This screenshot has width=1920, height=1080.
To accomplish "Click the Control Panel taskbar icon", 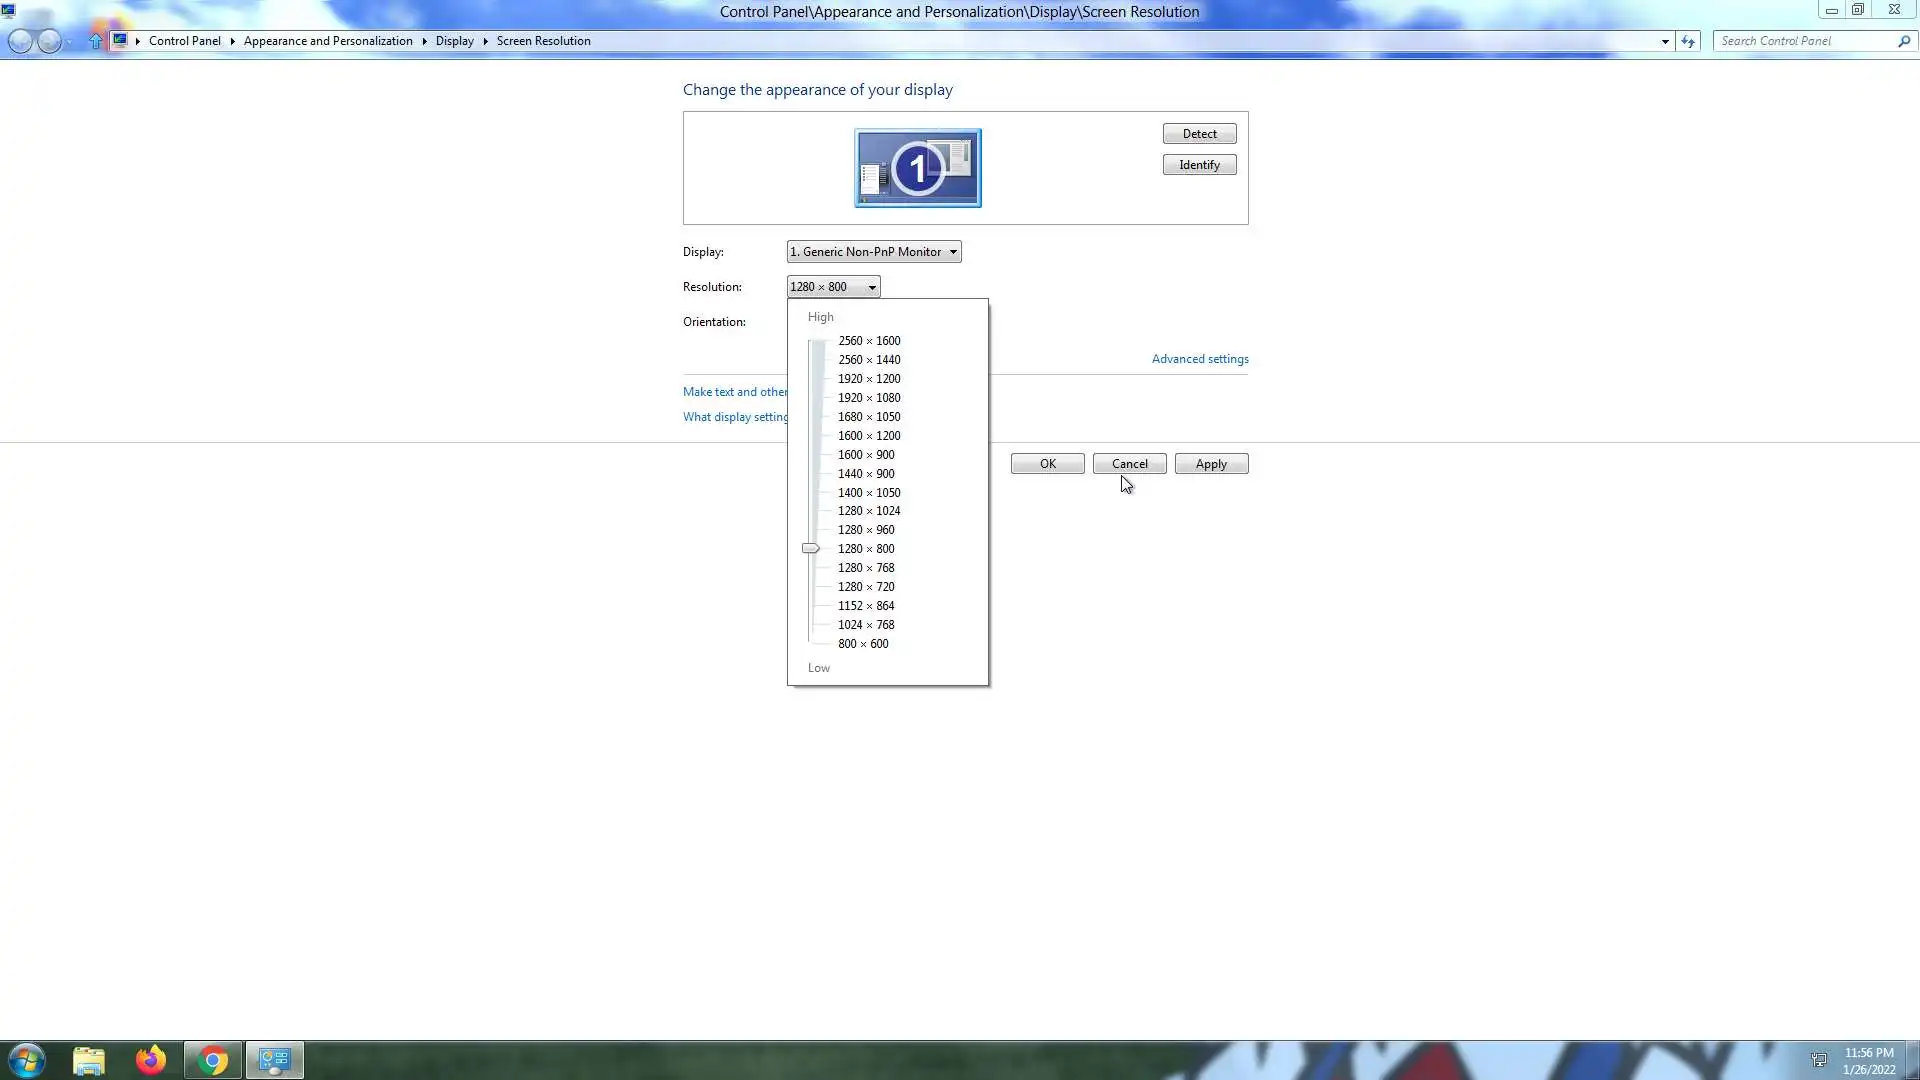I will pyautogui.click(x=274, y=1060).
